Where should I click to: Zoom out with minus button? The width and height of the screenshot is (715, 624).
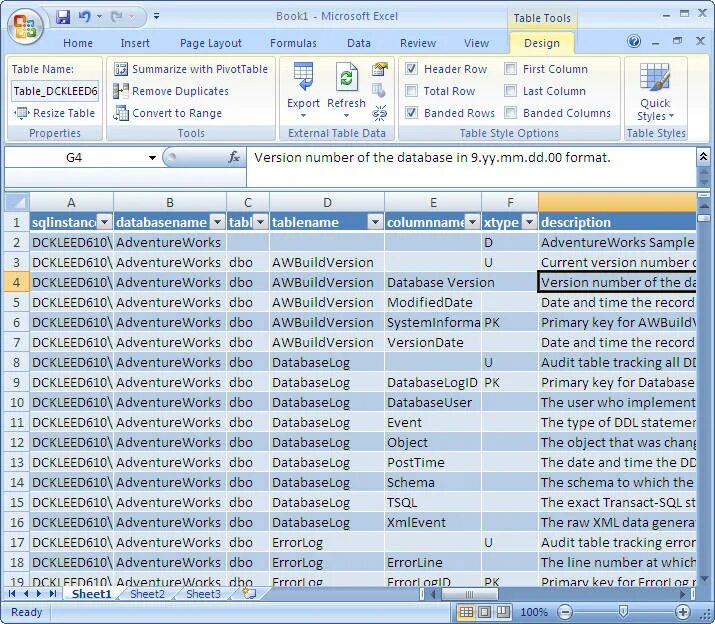[x=565, y=612]
